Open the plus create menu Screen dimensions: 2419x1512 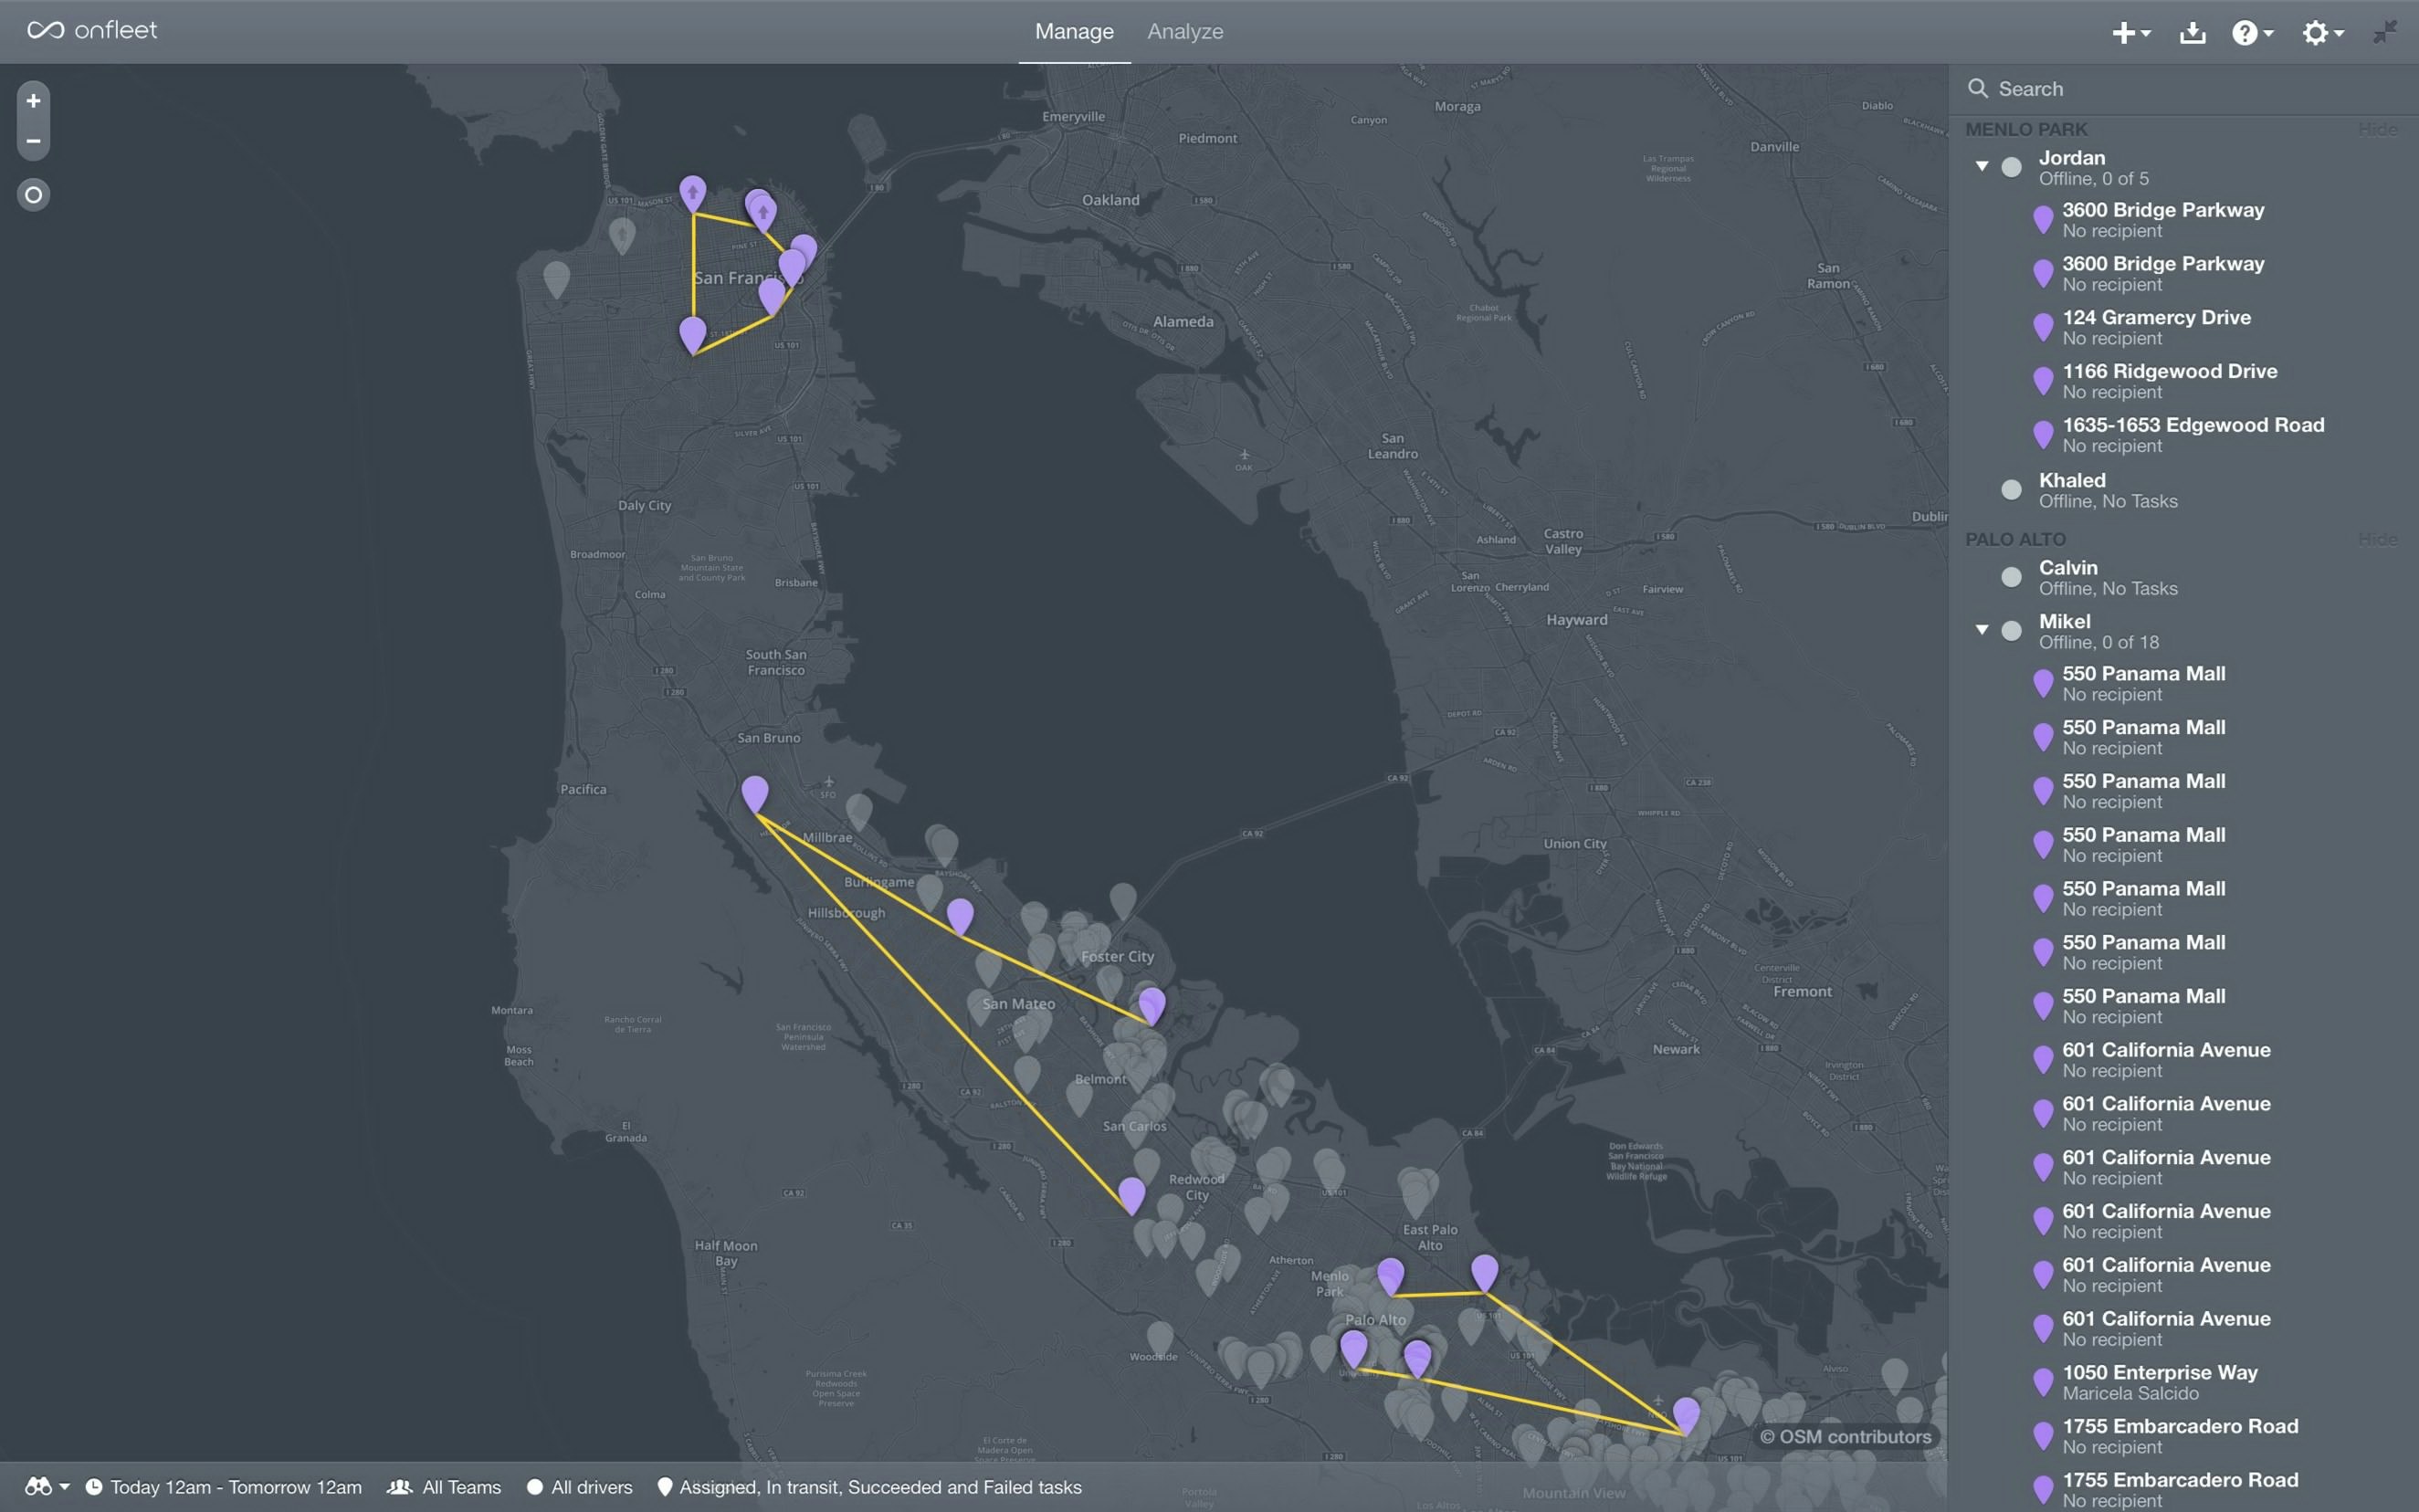click(2130, 33)
